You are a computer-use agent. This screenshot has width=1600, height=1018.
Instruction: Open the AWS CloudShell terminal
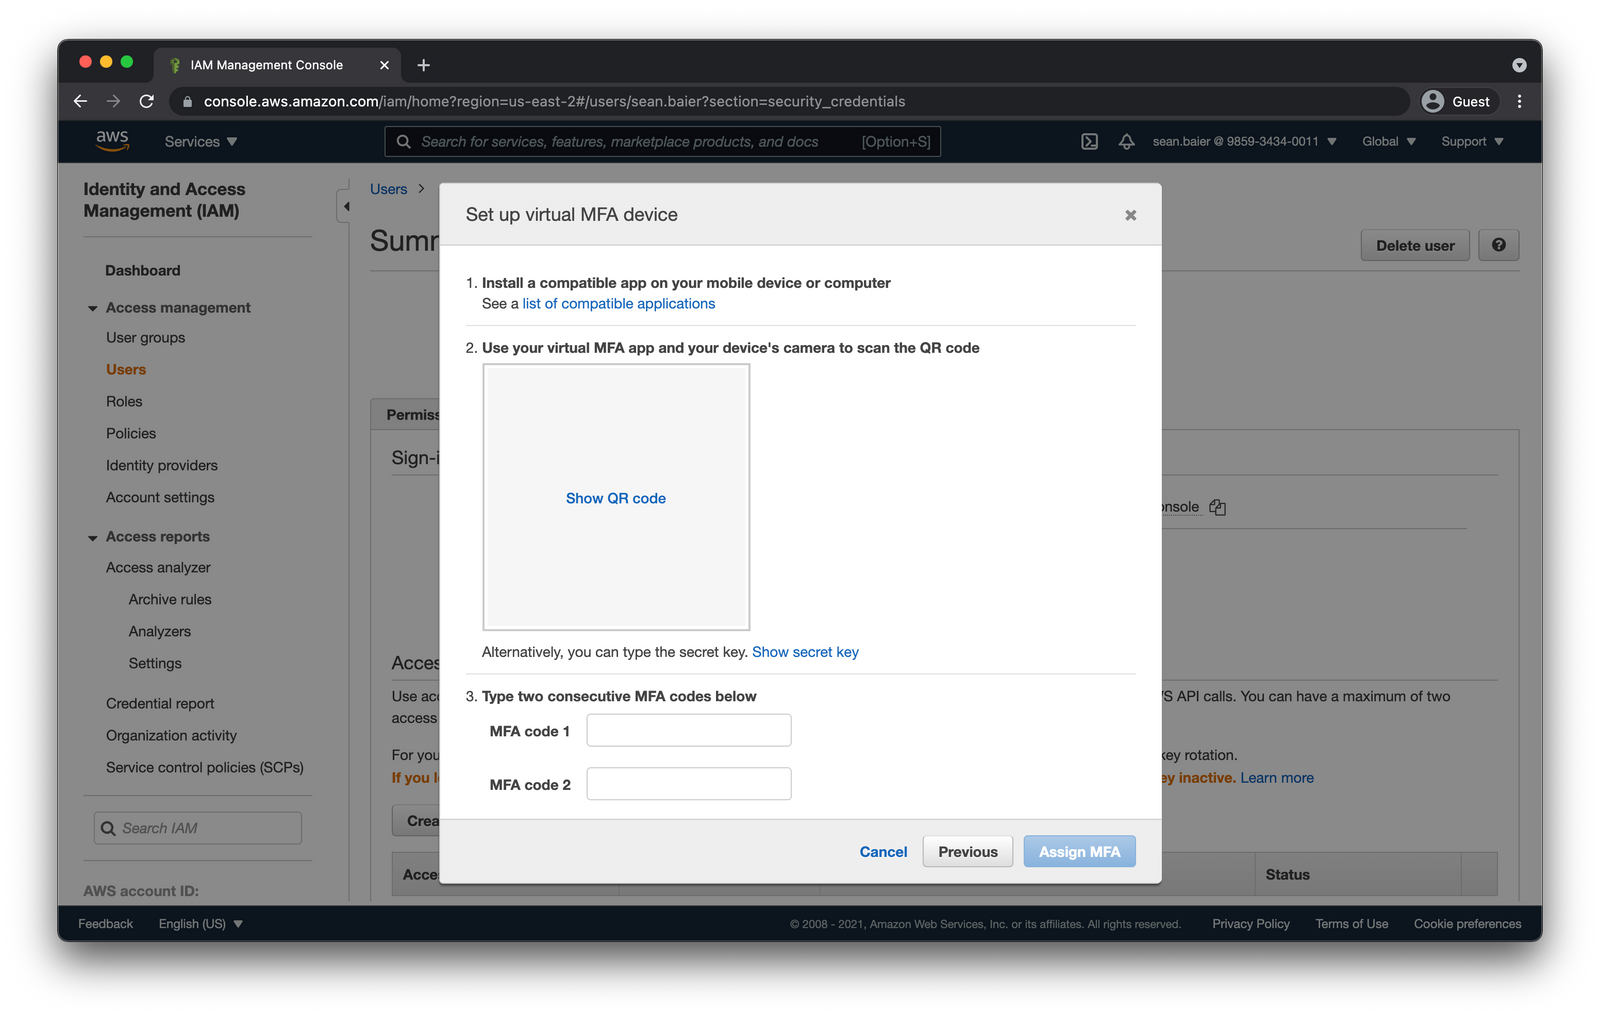1089,141
